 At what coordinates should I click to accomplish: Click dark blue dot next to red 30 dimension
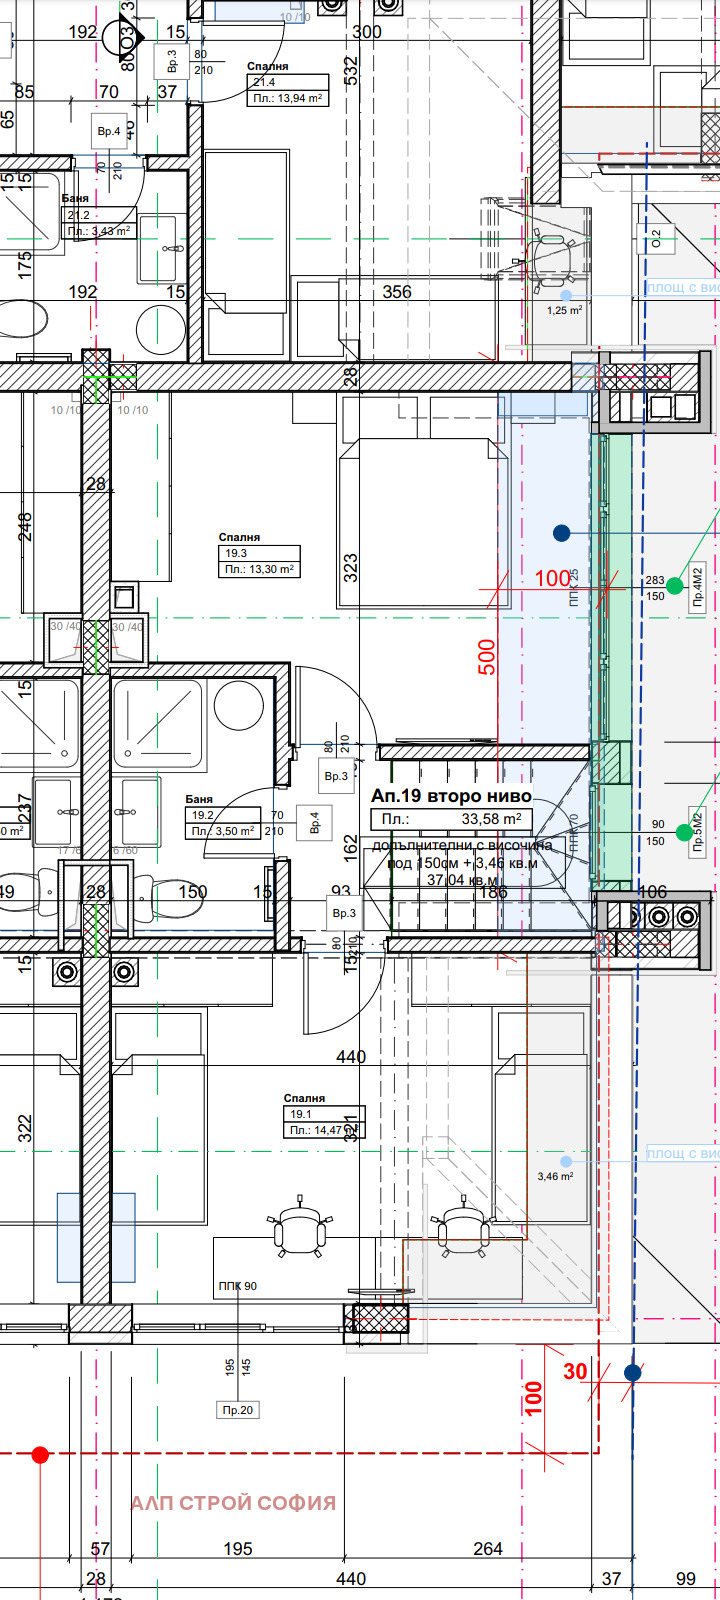[x=632, y=1373]
